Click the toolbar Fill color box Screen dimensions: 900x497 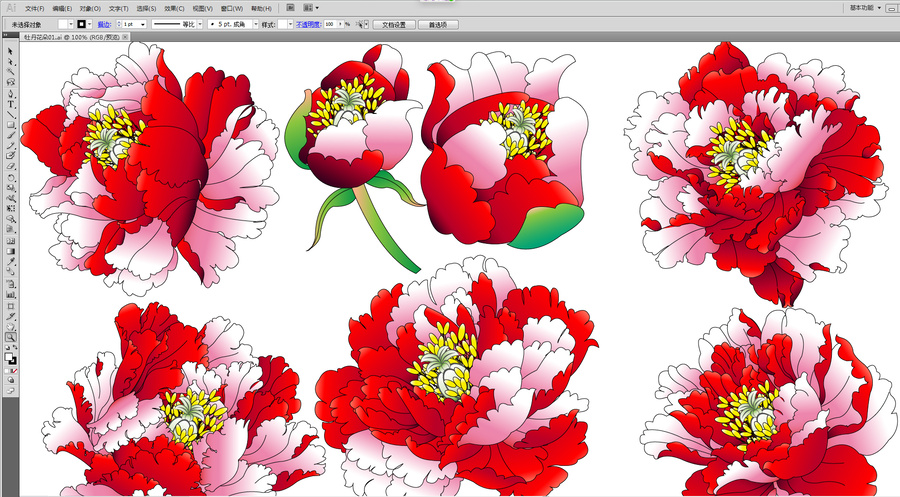point(9,356)
